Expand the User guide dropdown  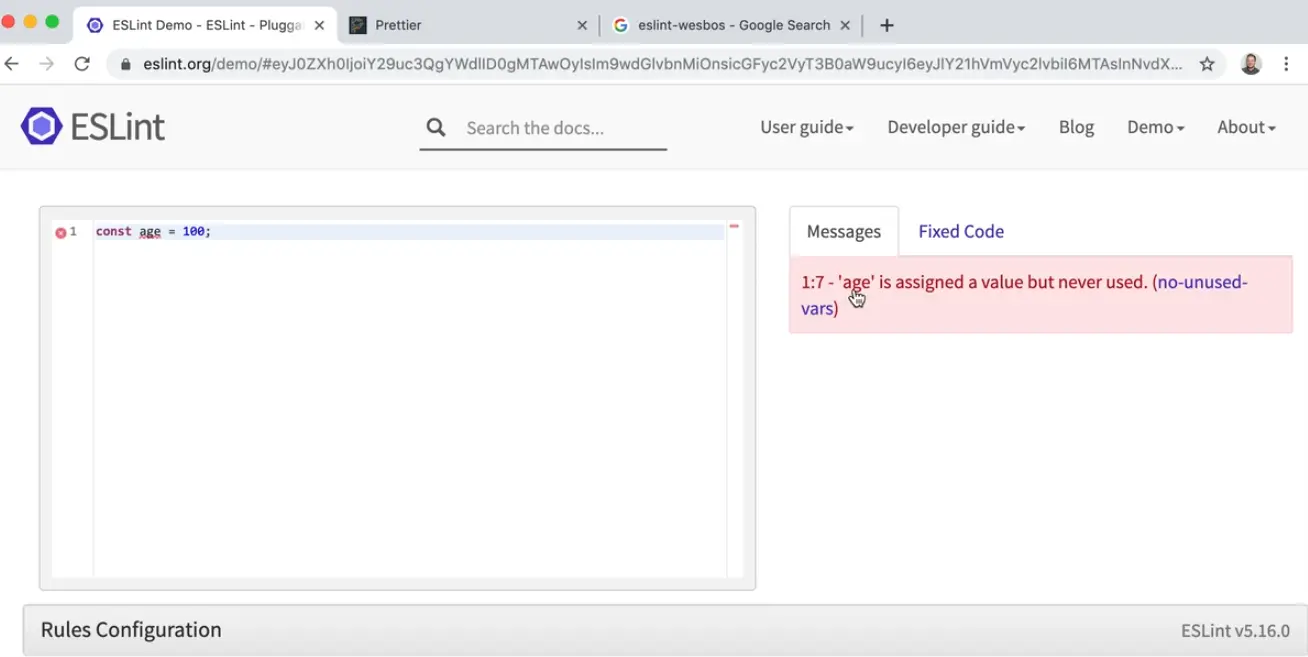click(x=806, y=127)
